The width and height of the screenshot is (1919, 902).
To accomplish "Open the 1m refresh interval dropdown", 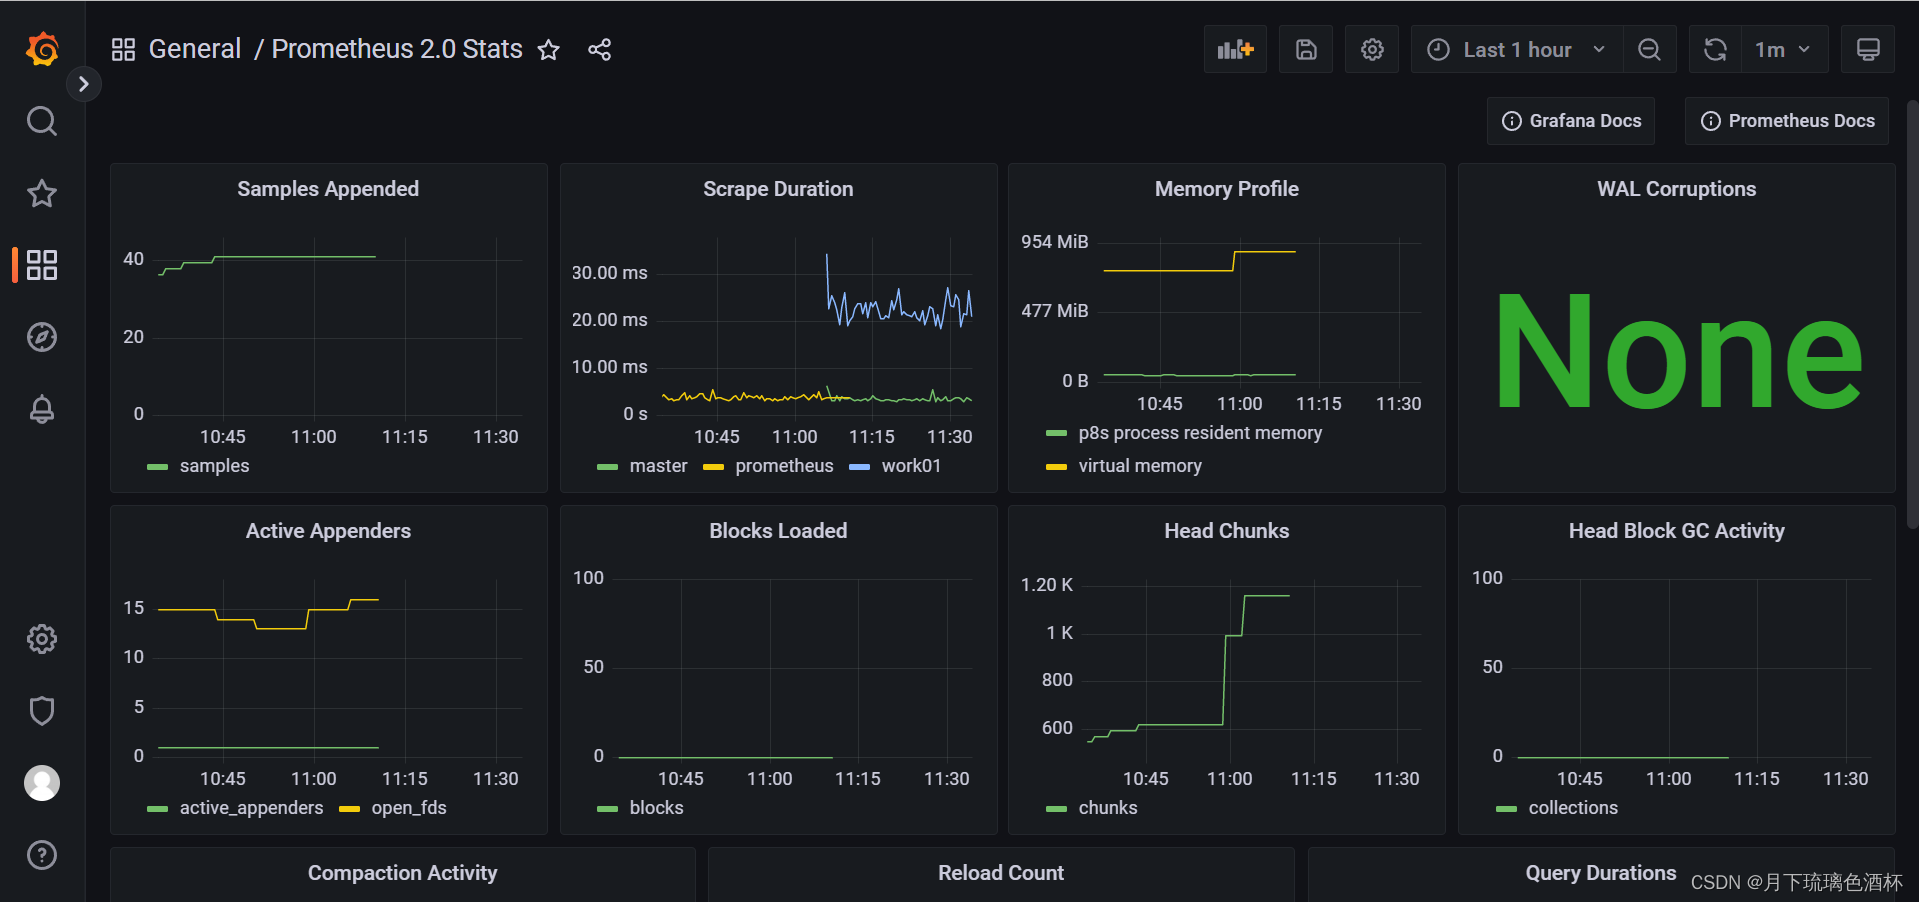I will point(1785,49).
